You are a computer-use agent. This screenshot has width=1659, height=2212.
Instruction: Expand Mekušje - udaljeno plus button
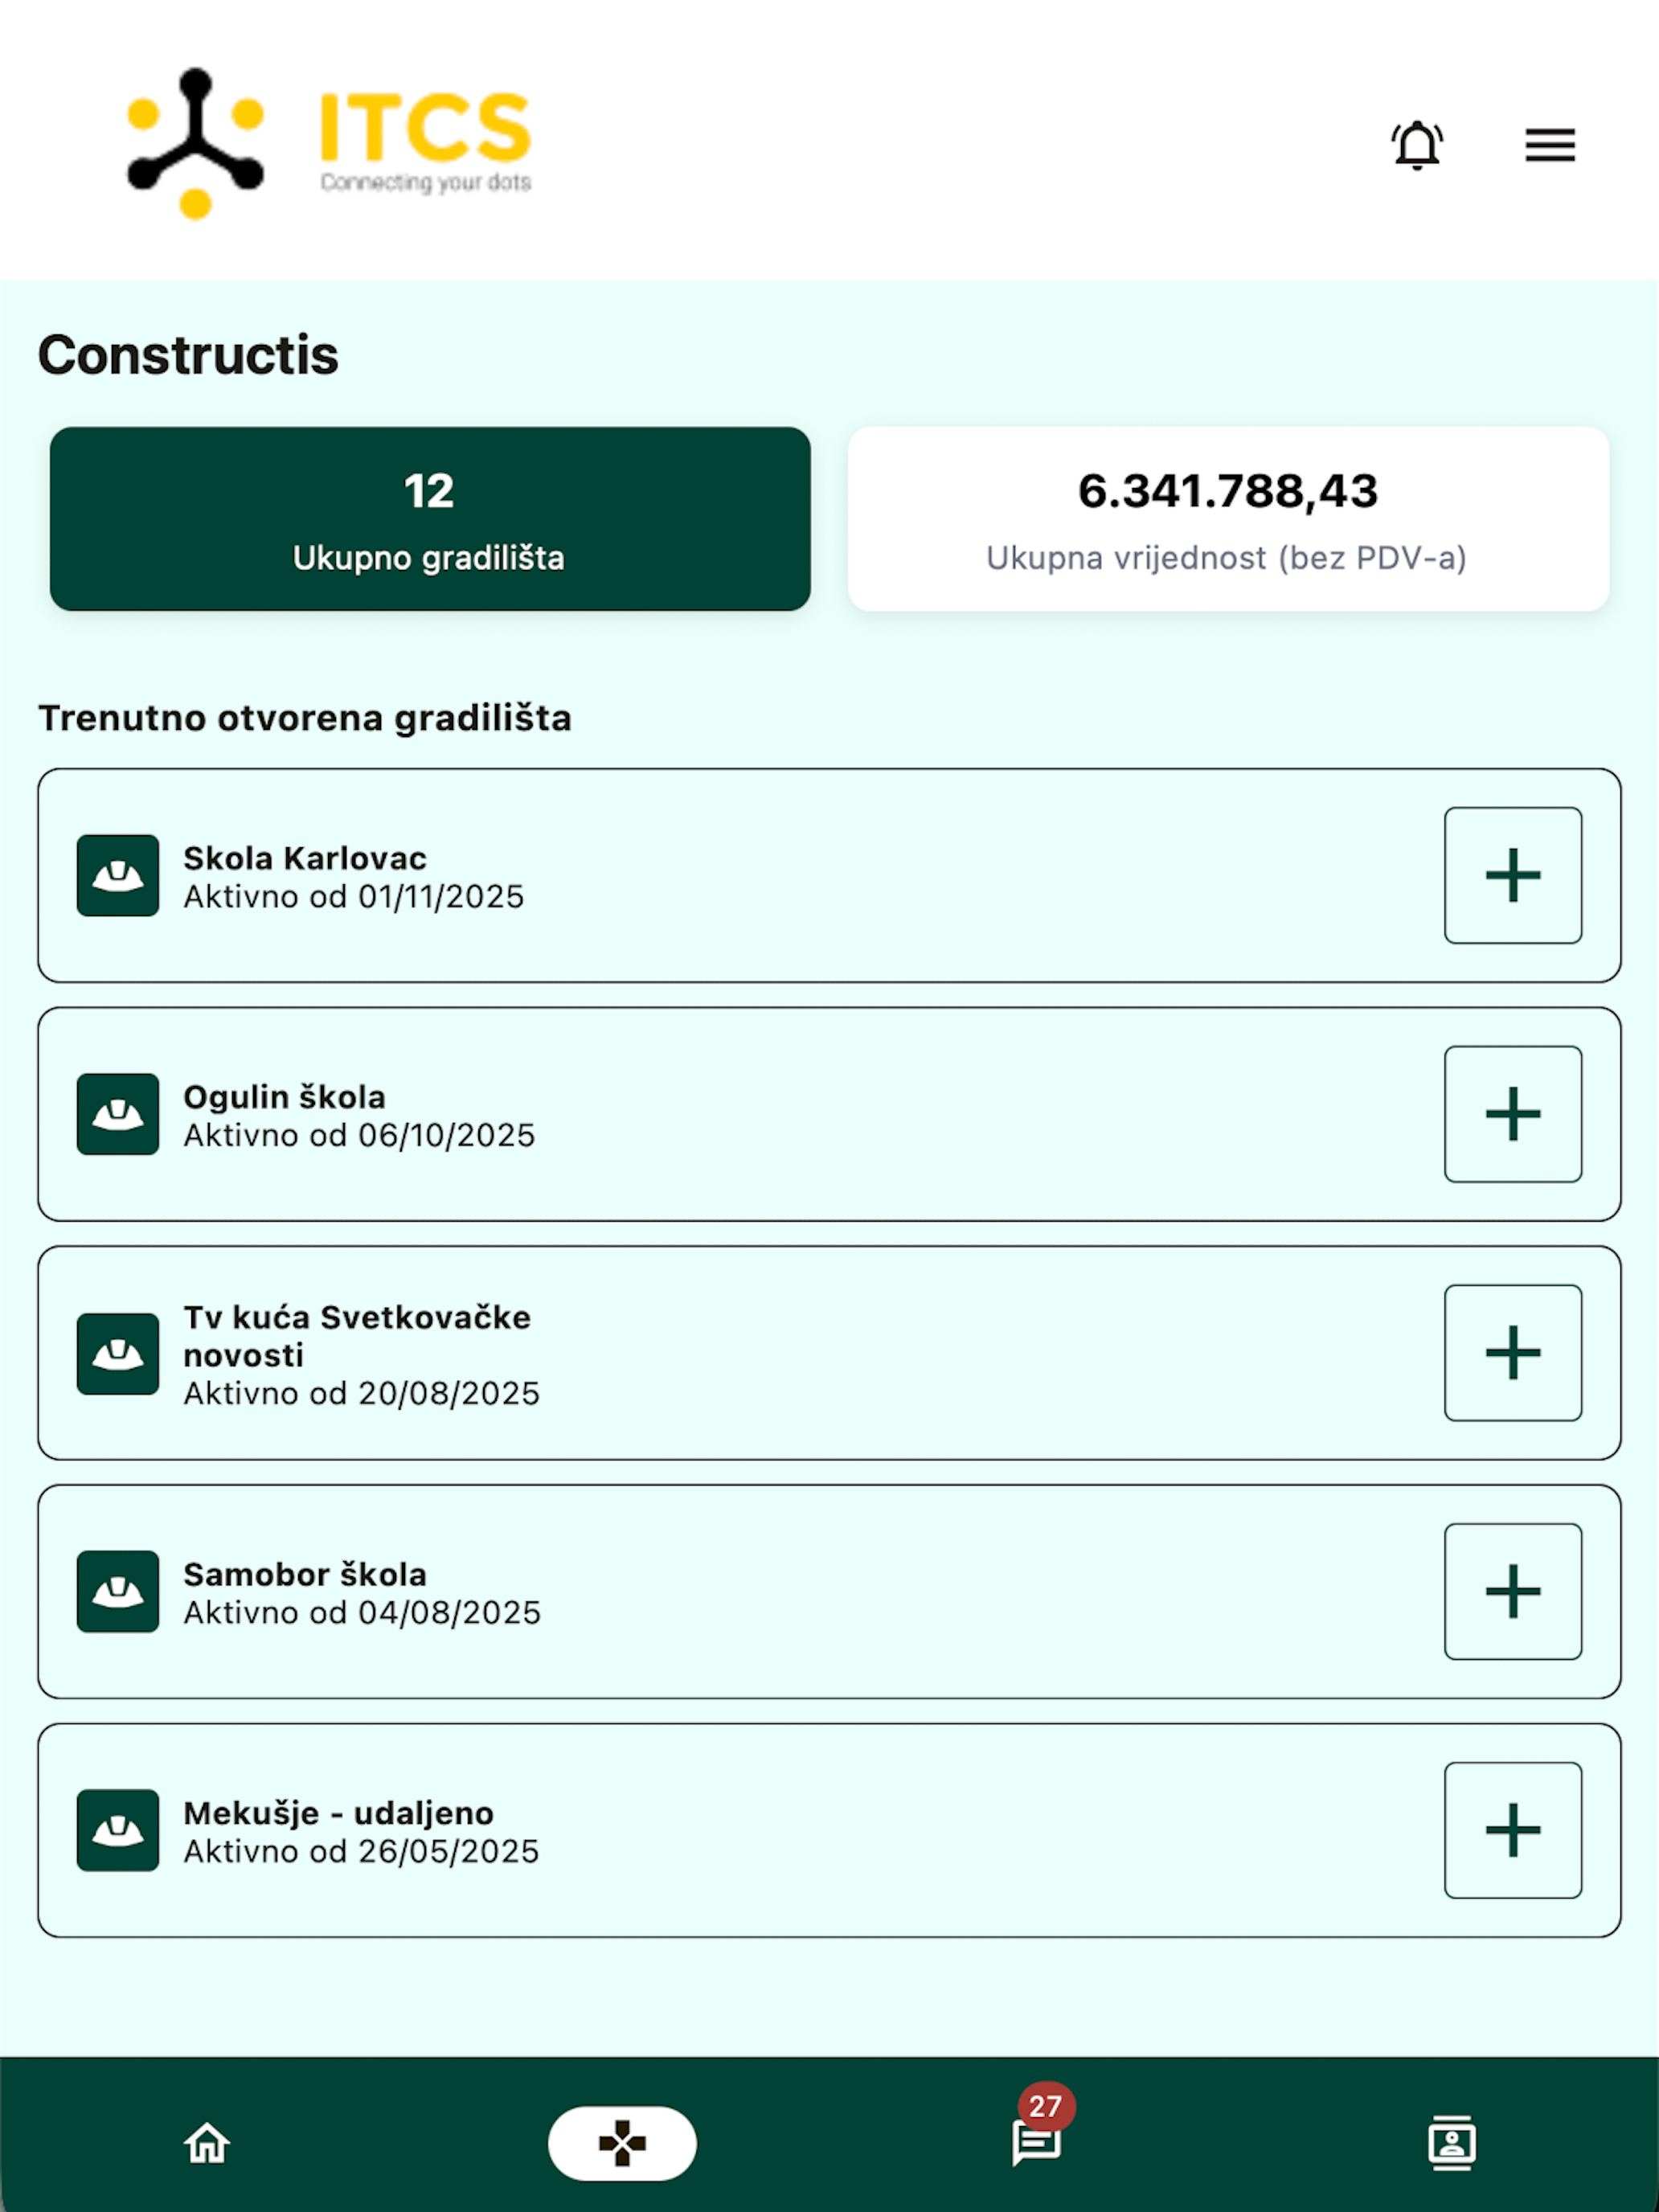coord(1513,1830)
